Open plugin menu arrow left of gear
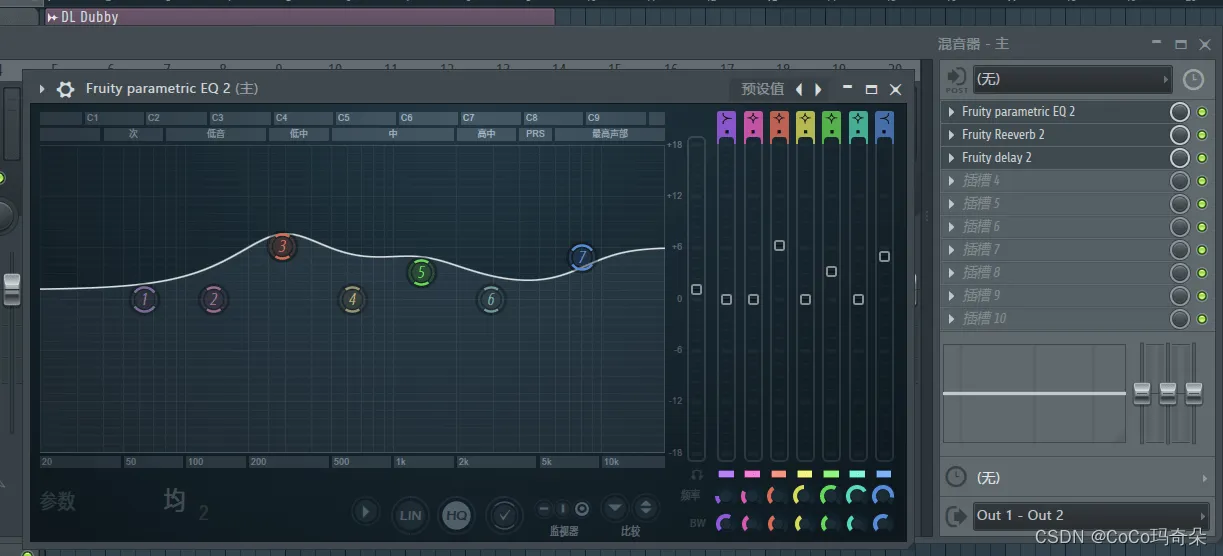 click(x=42, y=89)
